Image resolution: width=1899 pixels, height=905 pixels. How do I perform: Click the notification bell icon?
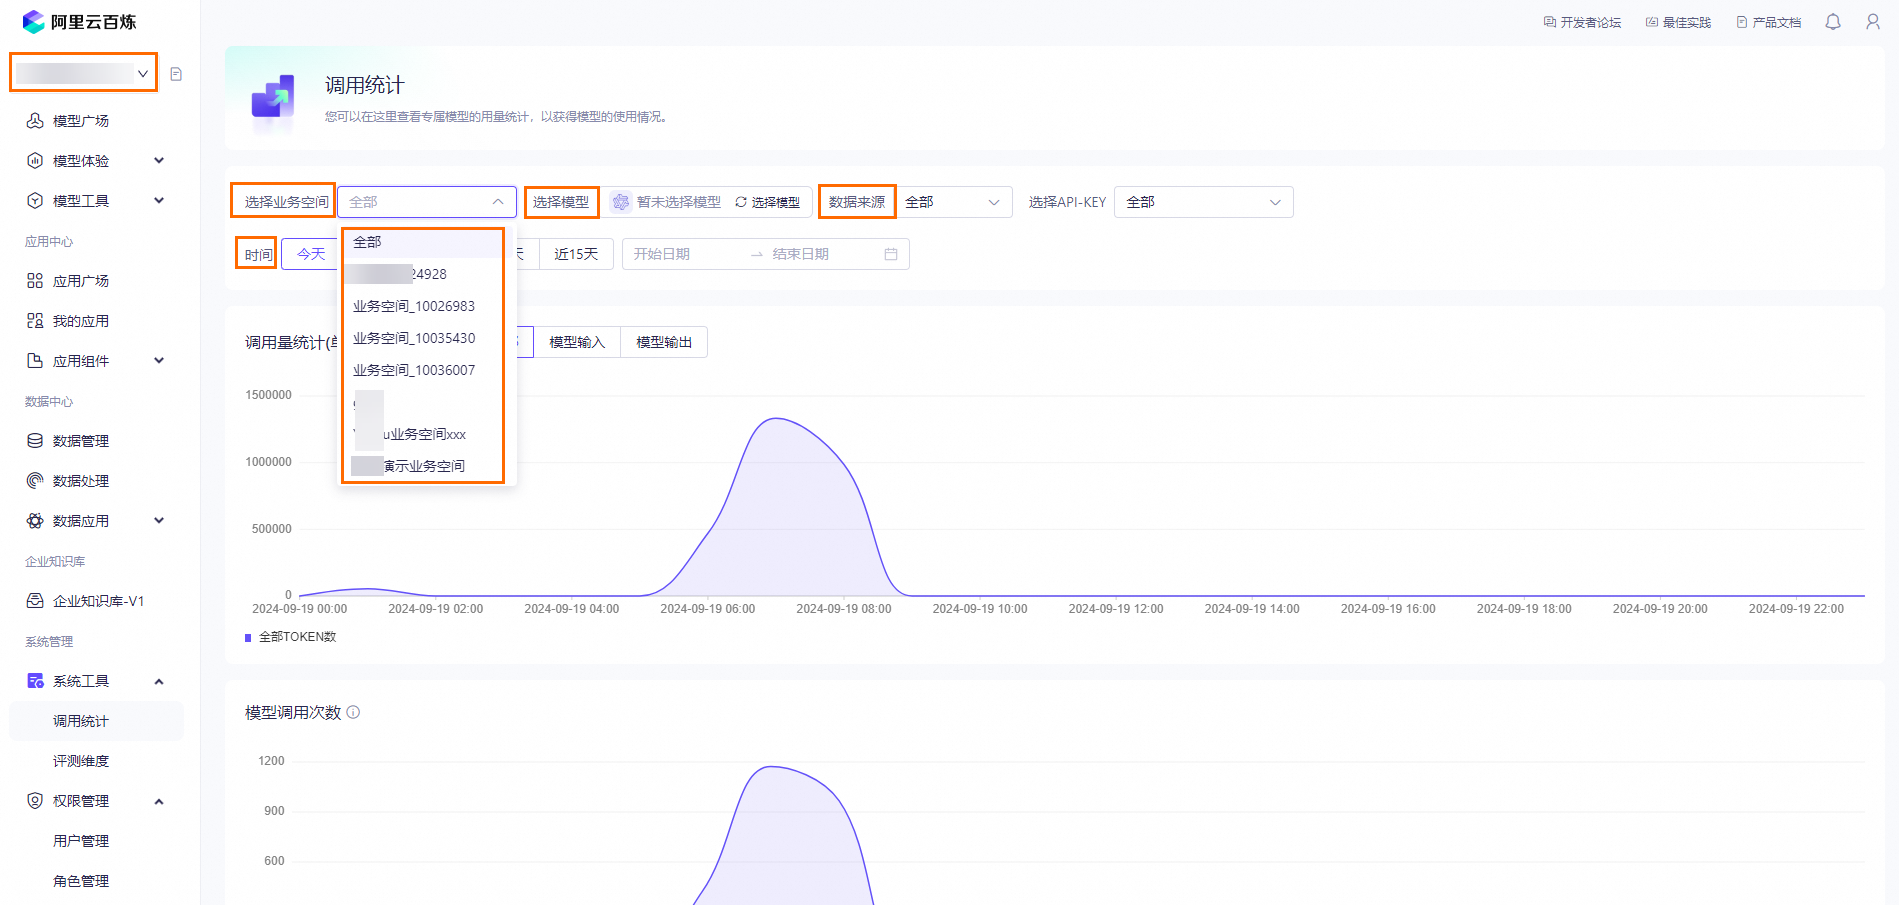(x=1833, y=22)
